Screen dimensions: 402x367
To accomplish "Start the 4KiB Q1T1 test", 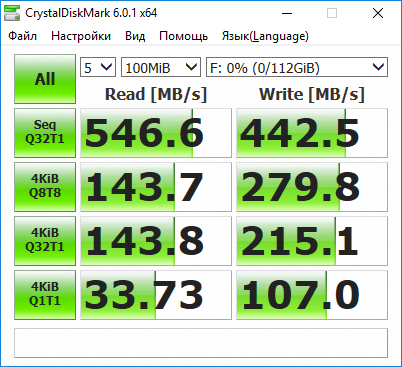I will tap(45, 295).
